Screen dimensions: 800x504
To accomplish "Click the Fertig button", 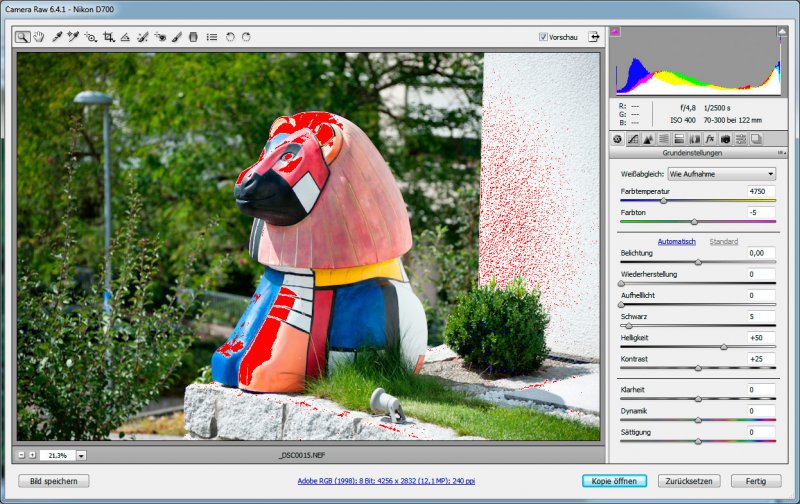I will point(756,481).
